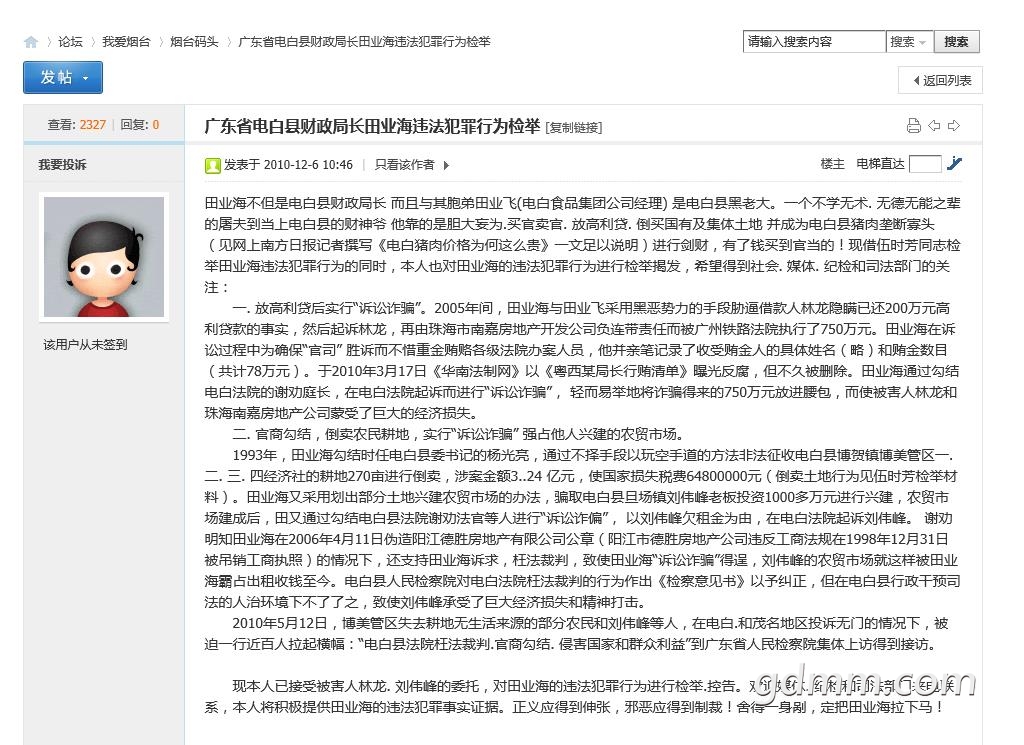Viewport: 1024px width, 745px height.
Task: Click the green post author icon
Action: pyautogui.click(x=212, y=165)
